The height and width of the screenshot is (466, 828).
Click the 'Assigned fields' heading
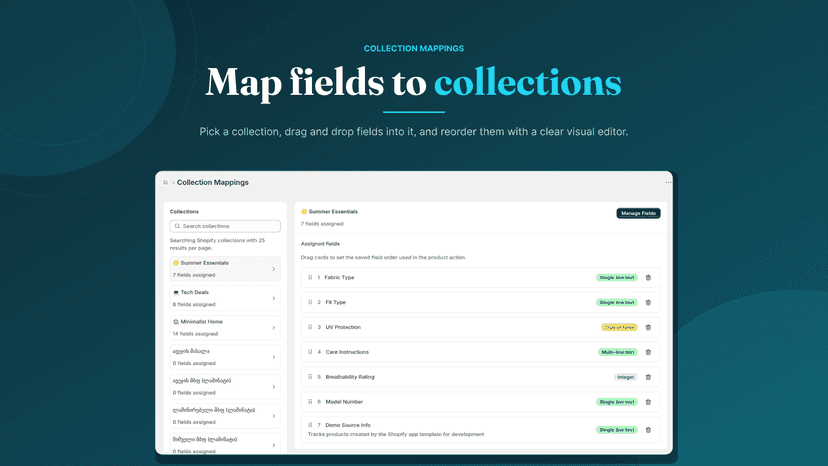coord(320,244)
